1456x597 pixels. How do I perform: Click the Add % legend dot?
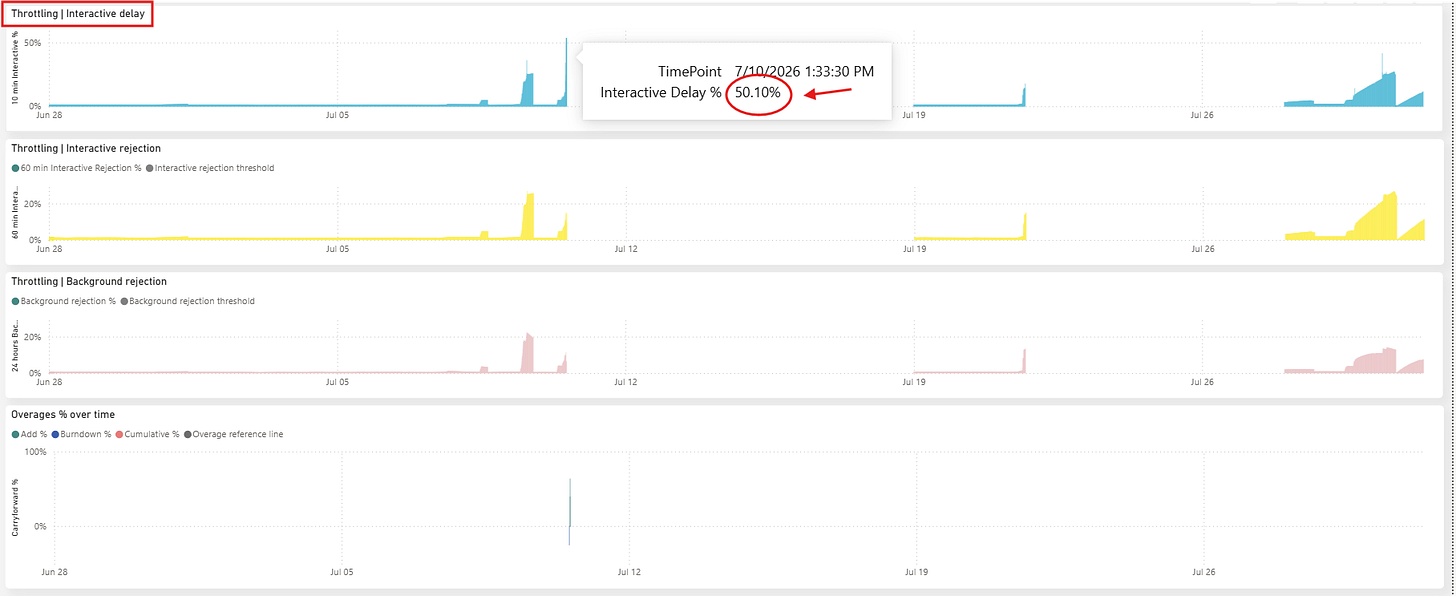coord(15,434)
